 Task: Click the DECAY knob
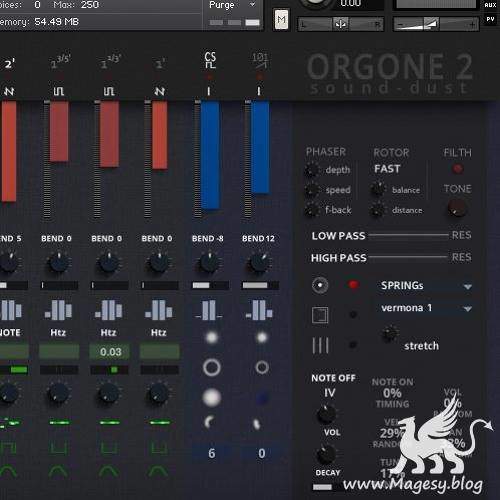[326, 454]
